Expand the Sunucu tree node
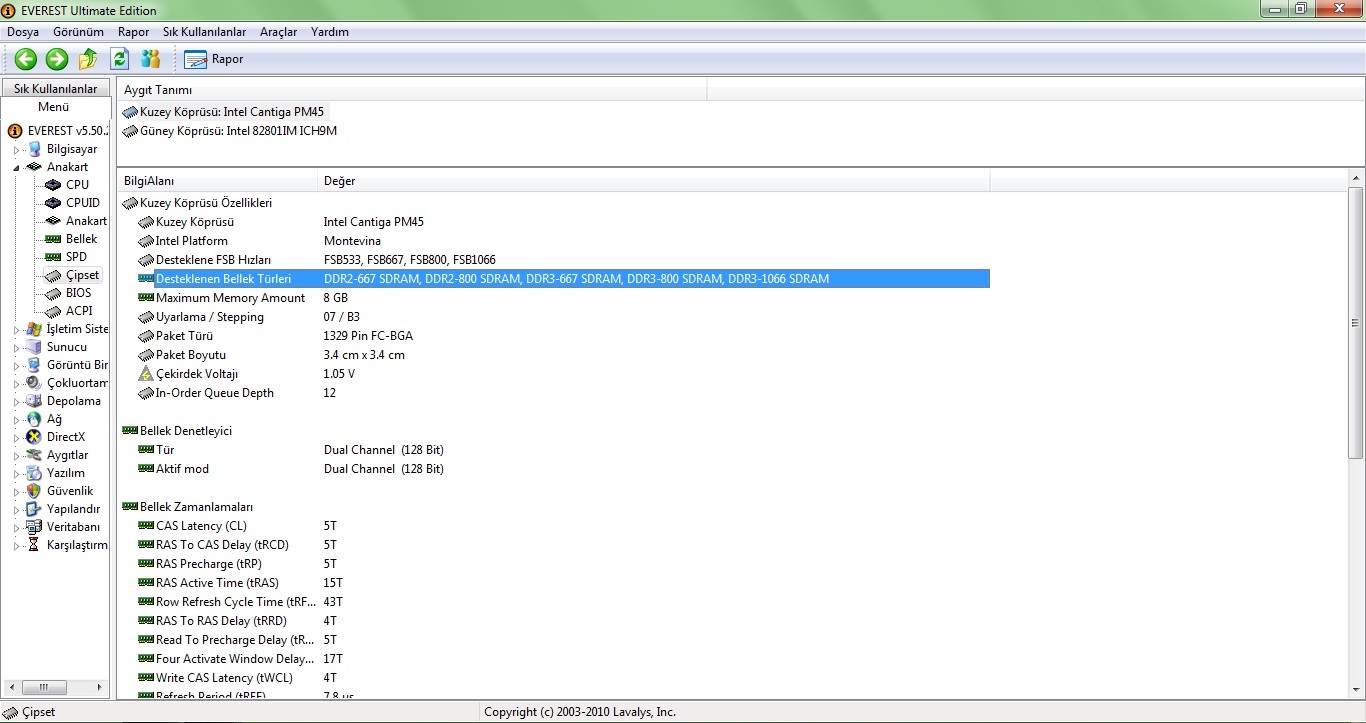The height and width of the screenshot is (723, 1366). [x=17, y=347]
